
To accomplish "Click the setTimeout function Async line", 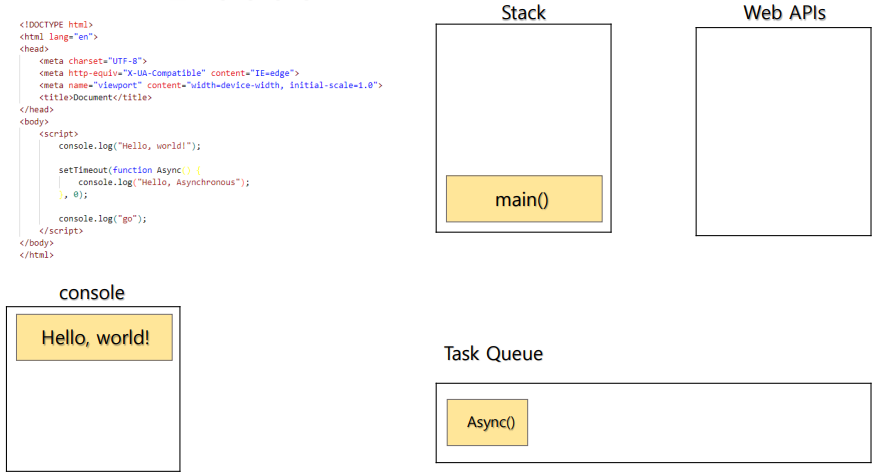I will click(x=129, y=170).
